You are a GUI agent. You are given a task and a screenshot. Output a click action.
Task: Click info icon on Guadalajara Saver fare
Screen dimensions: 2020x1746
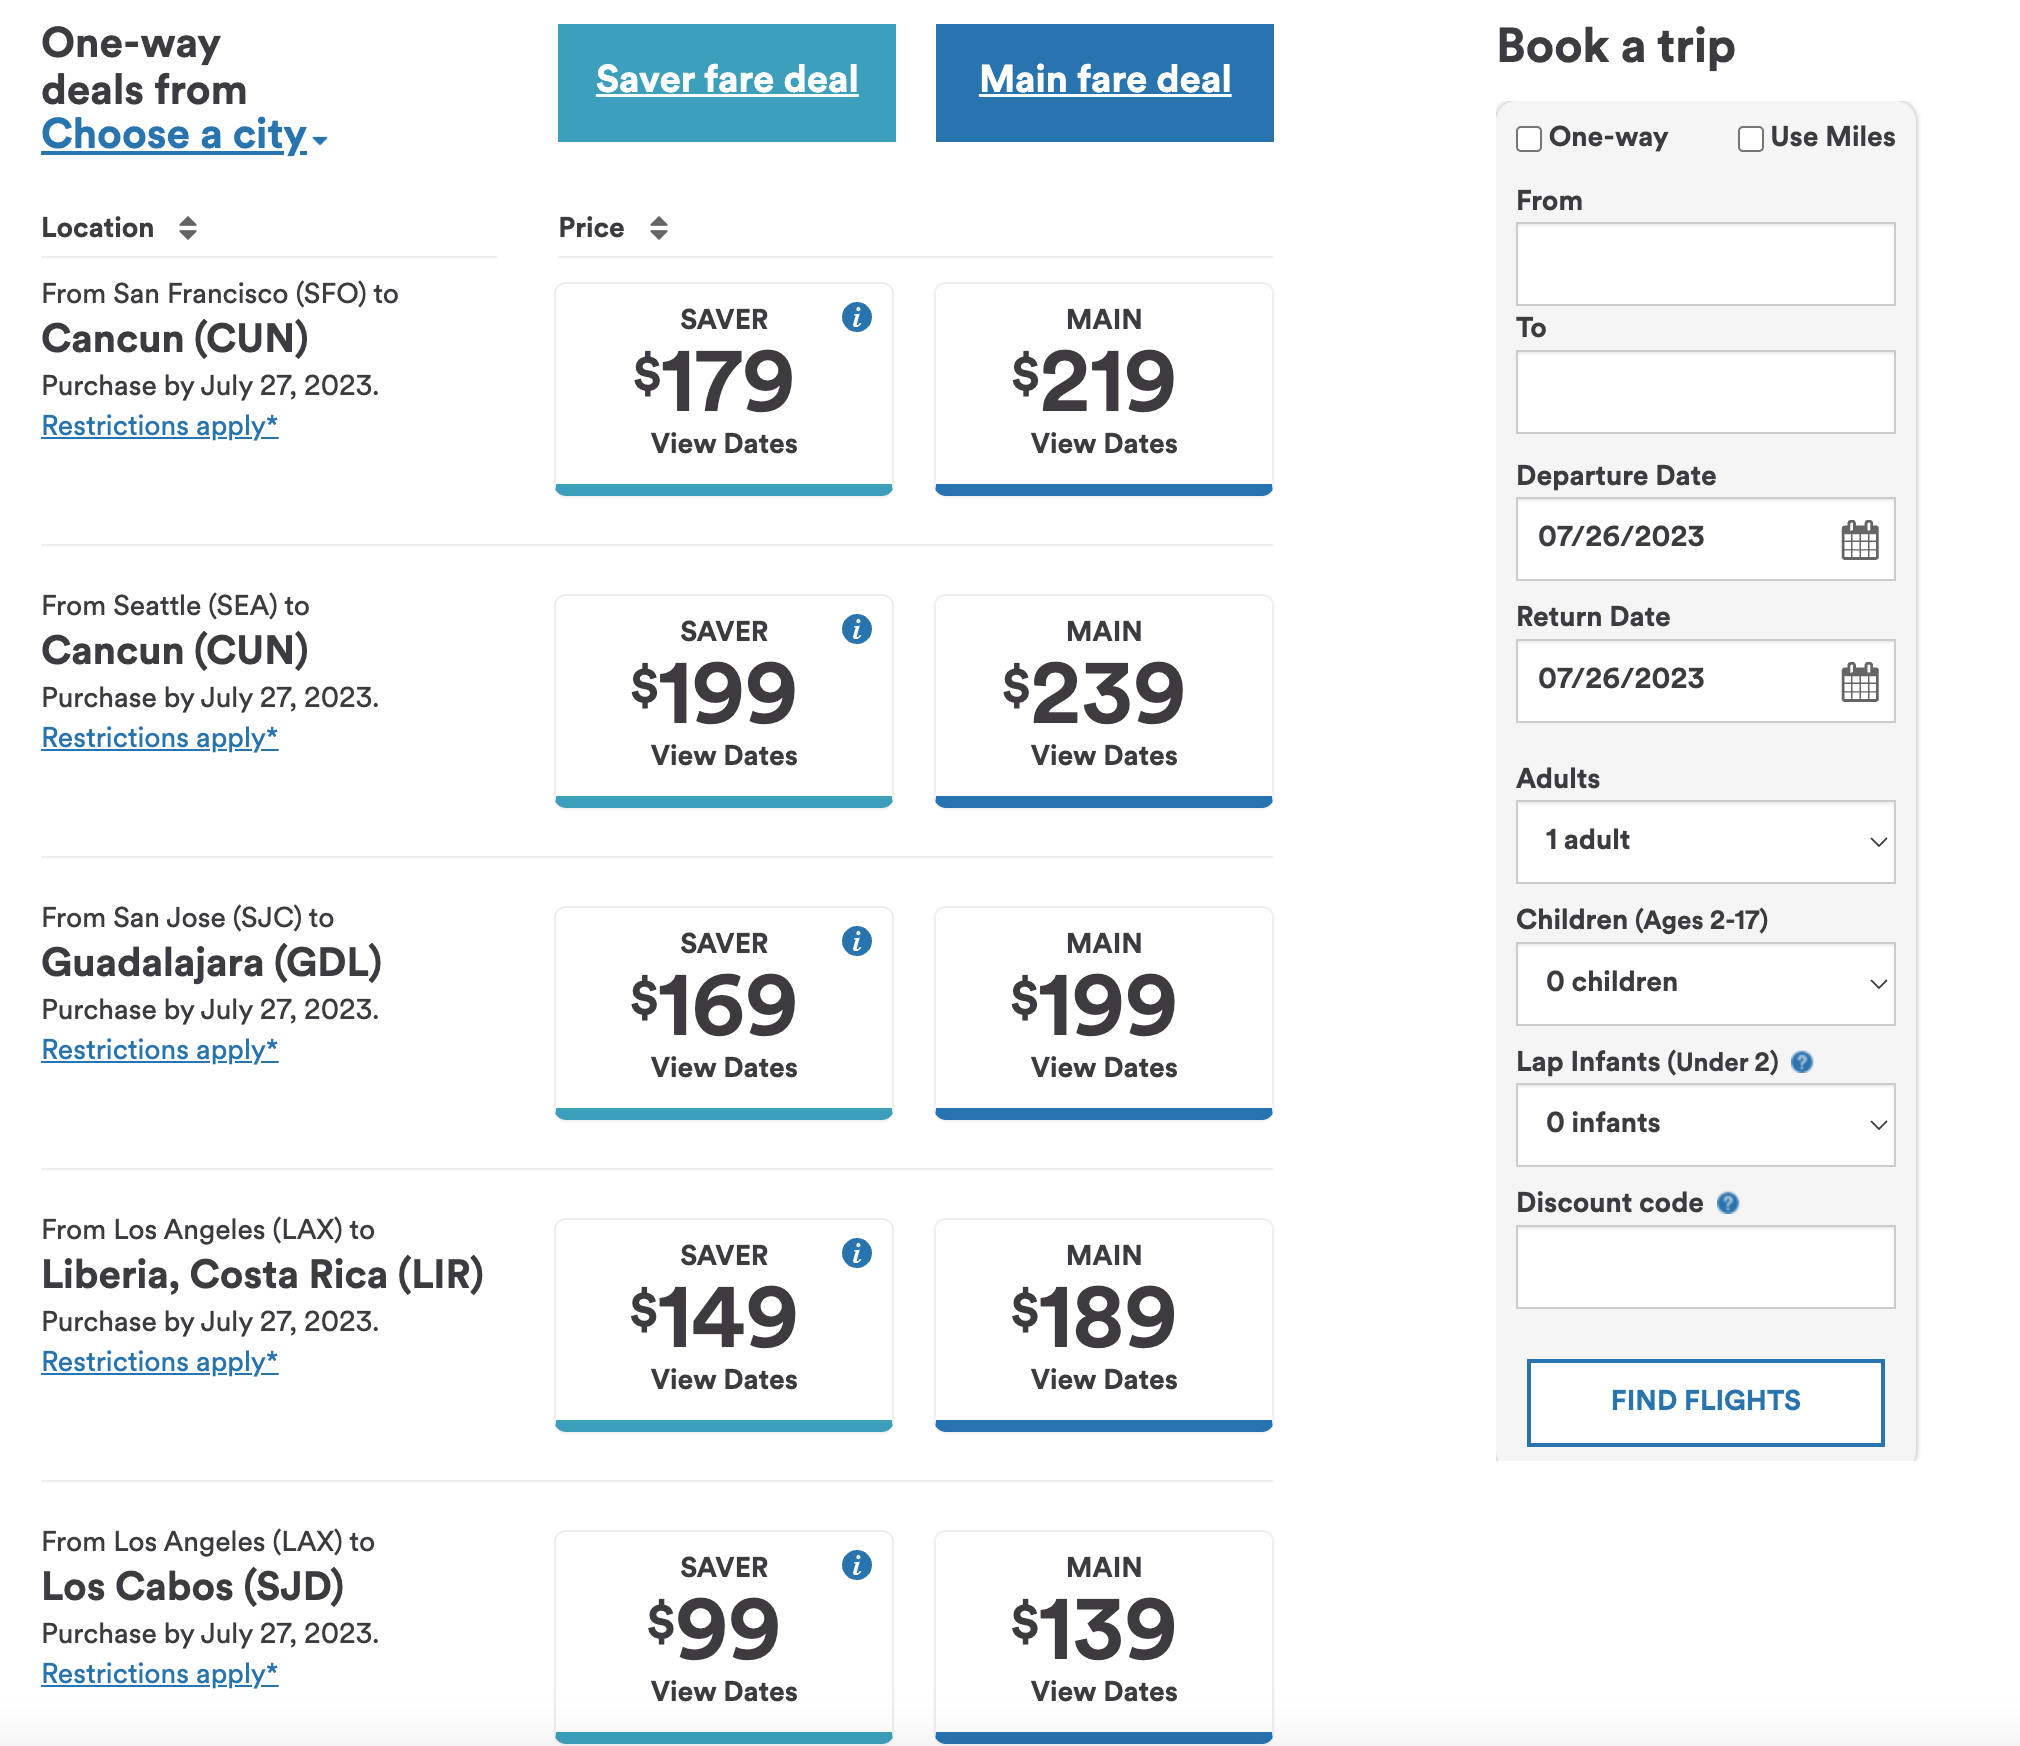tap(856, 941)
